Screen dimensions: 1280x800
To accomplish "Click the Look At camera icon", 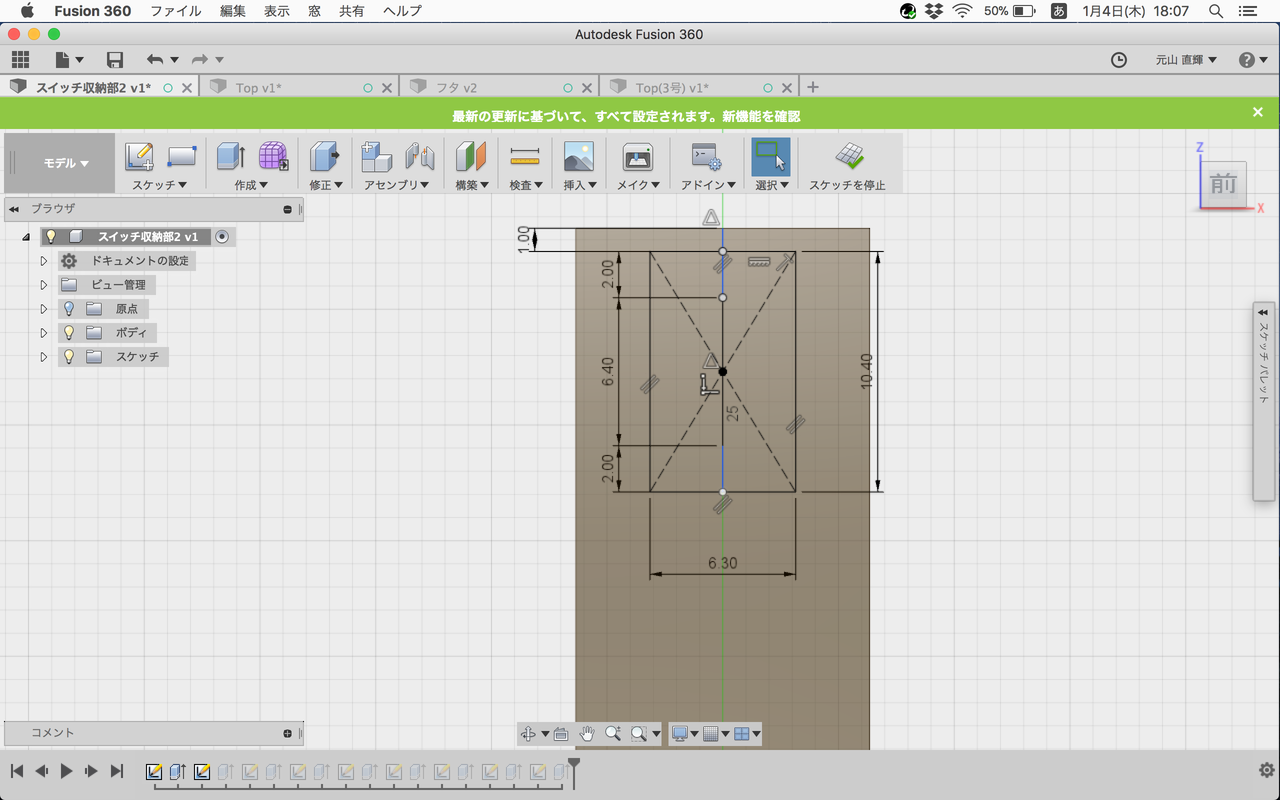I will [561, 734].
